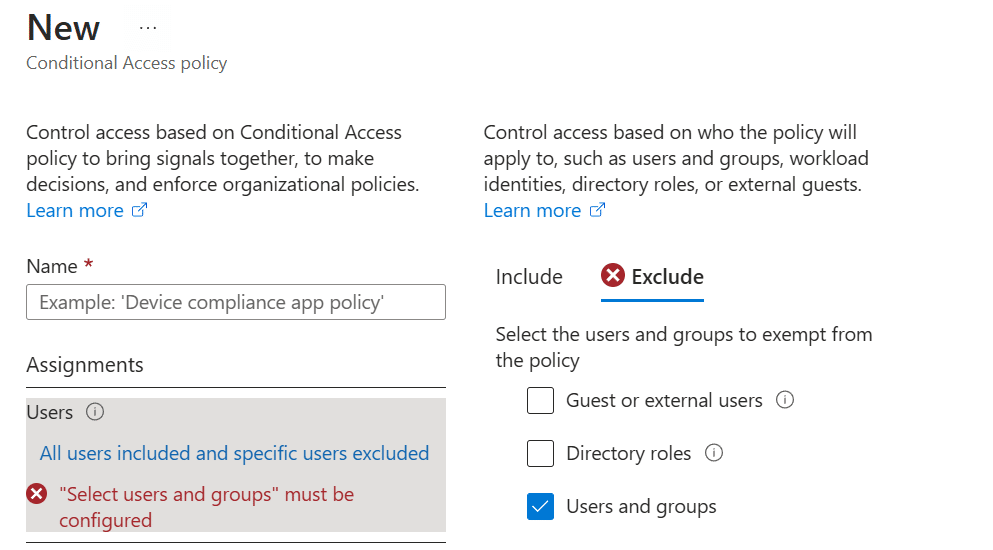
Task: Click info icon beside Guest or external users
Action: coord(785,400)
